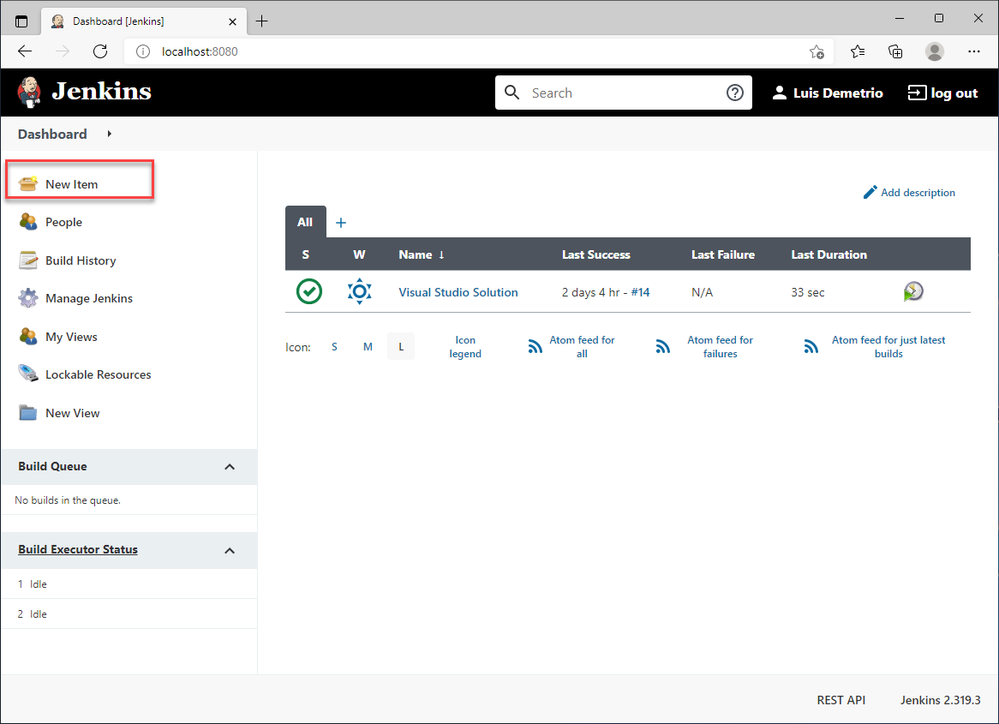Click the green success status icon
The width and height of the screenshot is (999, 724).
[x=309, y=292]
